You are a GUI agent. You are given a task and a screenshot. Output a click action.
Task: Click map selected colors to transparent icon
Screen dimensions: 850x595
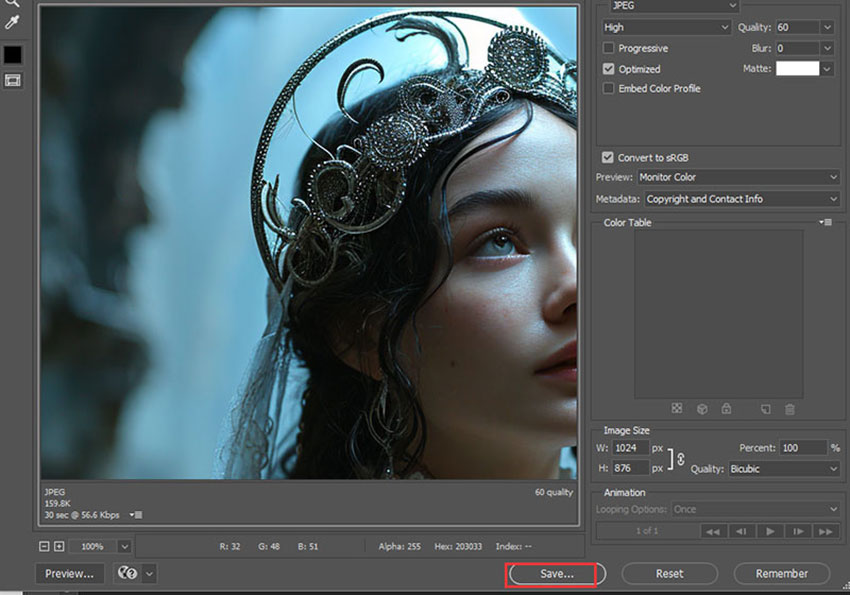pyautogui.click(x=677, y=409)
